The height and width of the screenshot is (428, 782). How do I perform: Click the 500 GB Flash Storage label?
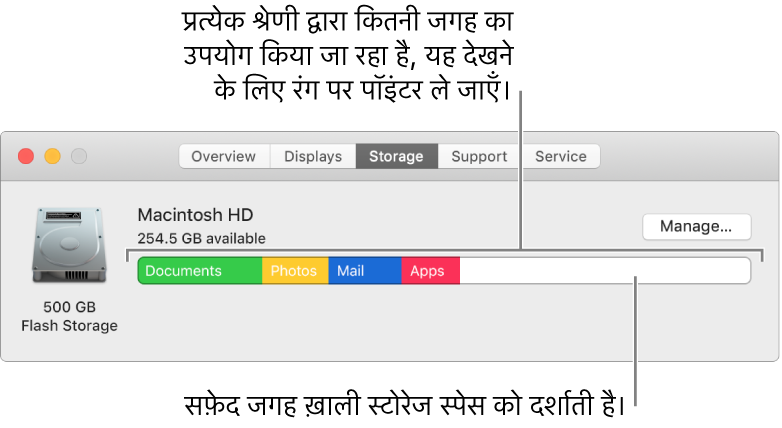(69, 316)
